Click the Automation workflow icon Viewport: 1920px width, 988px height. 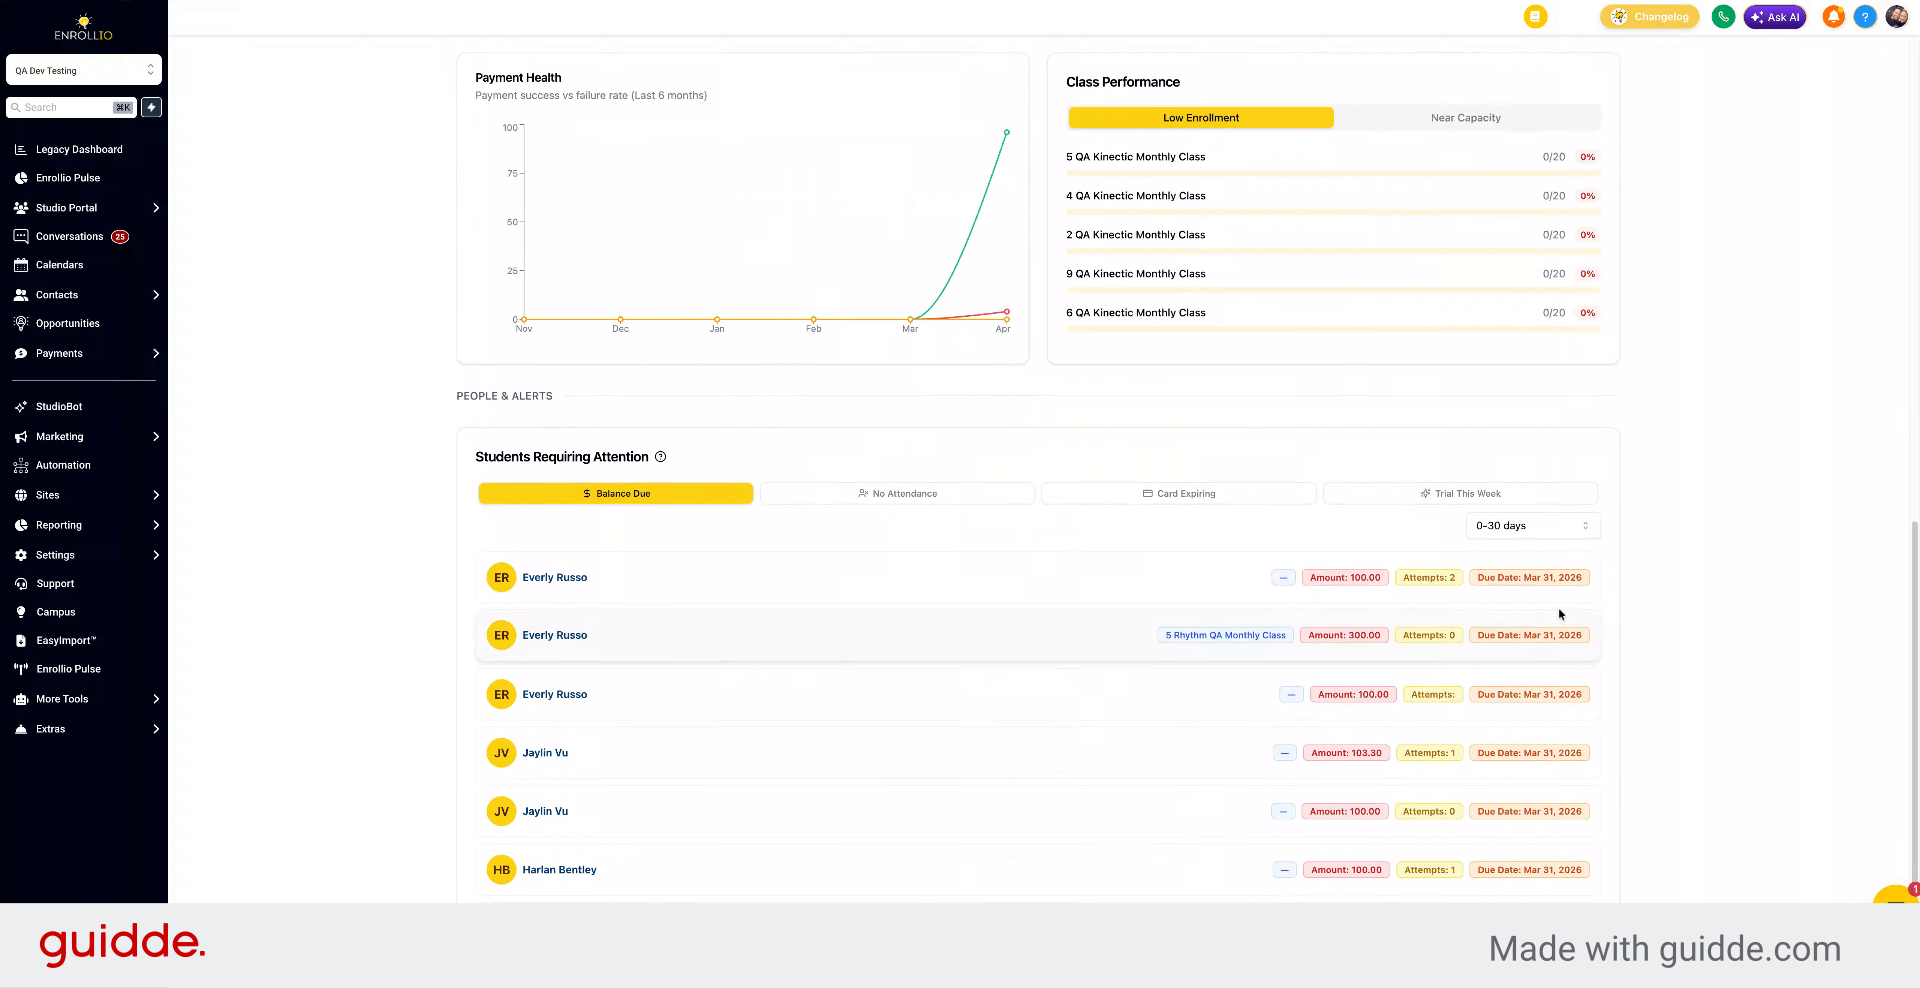click(21, 465)
